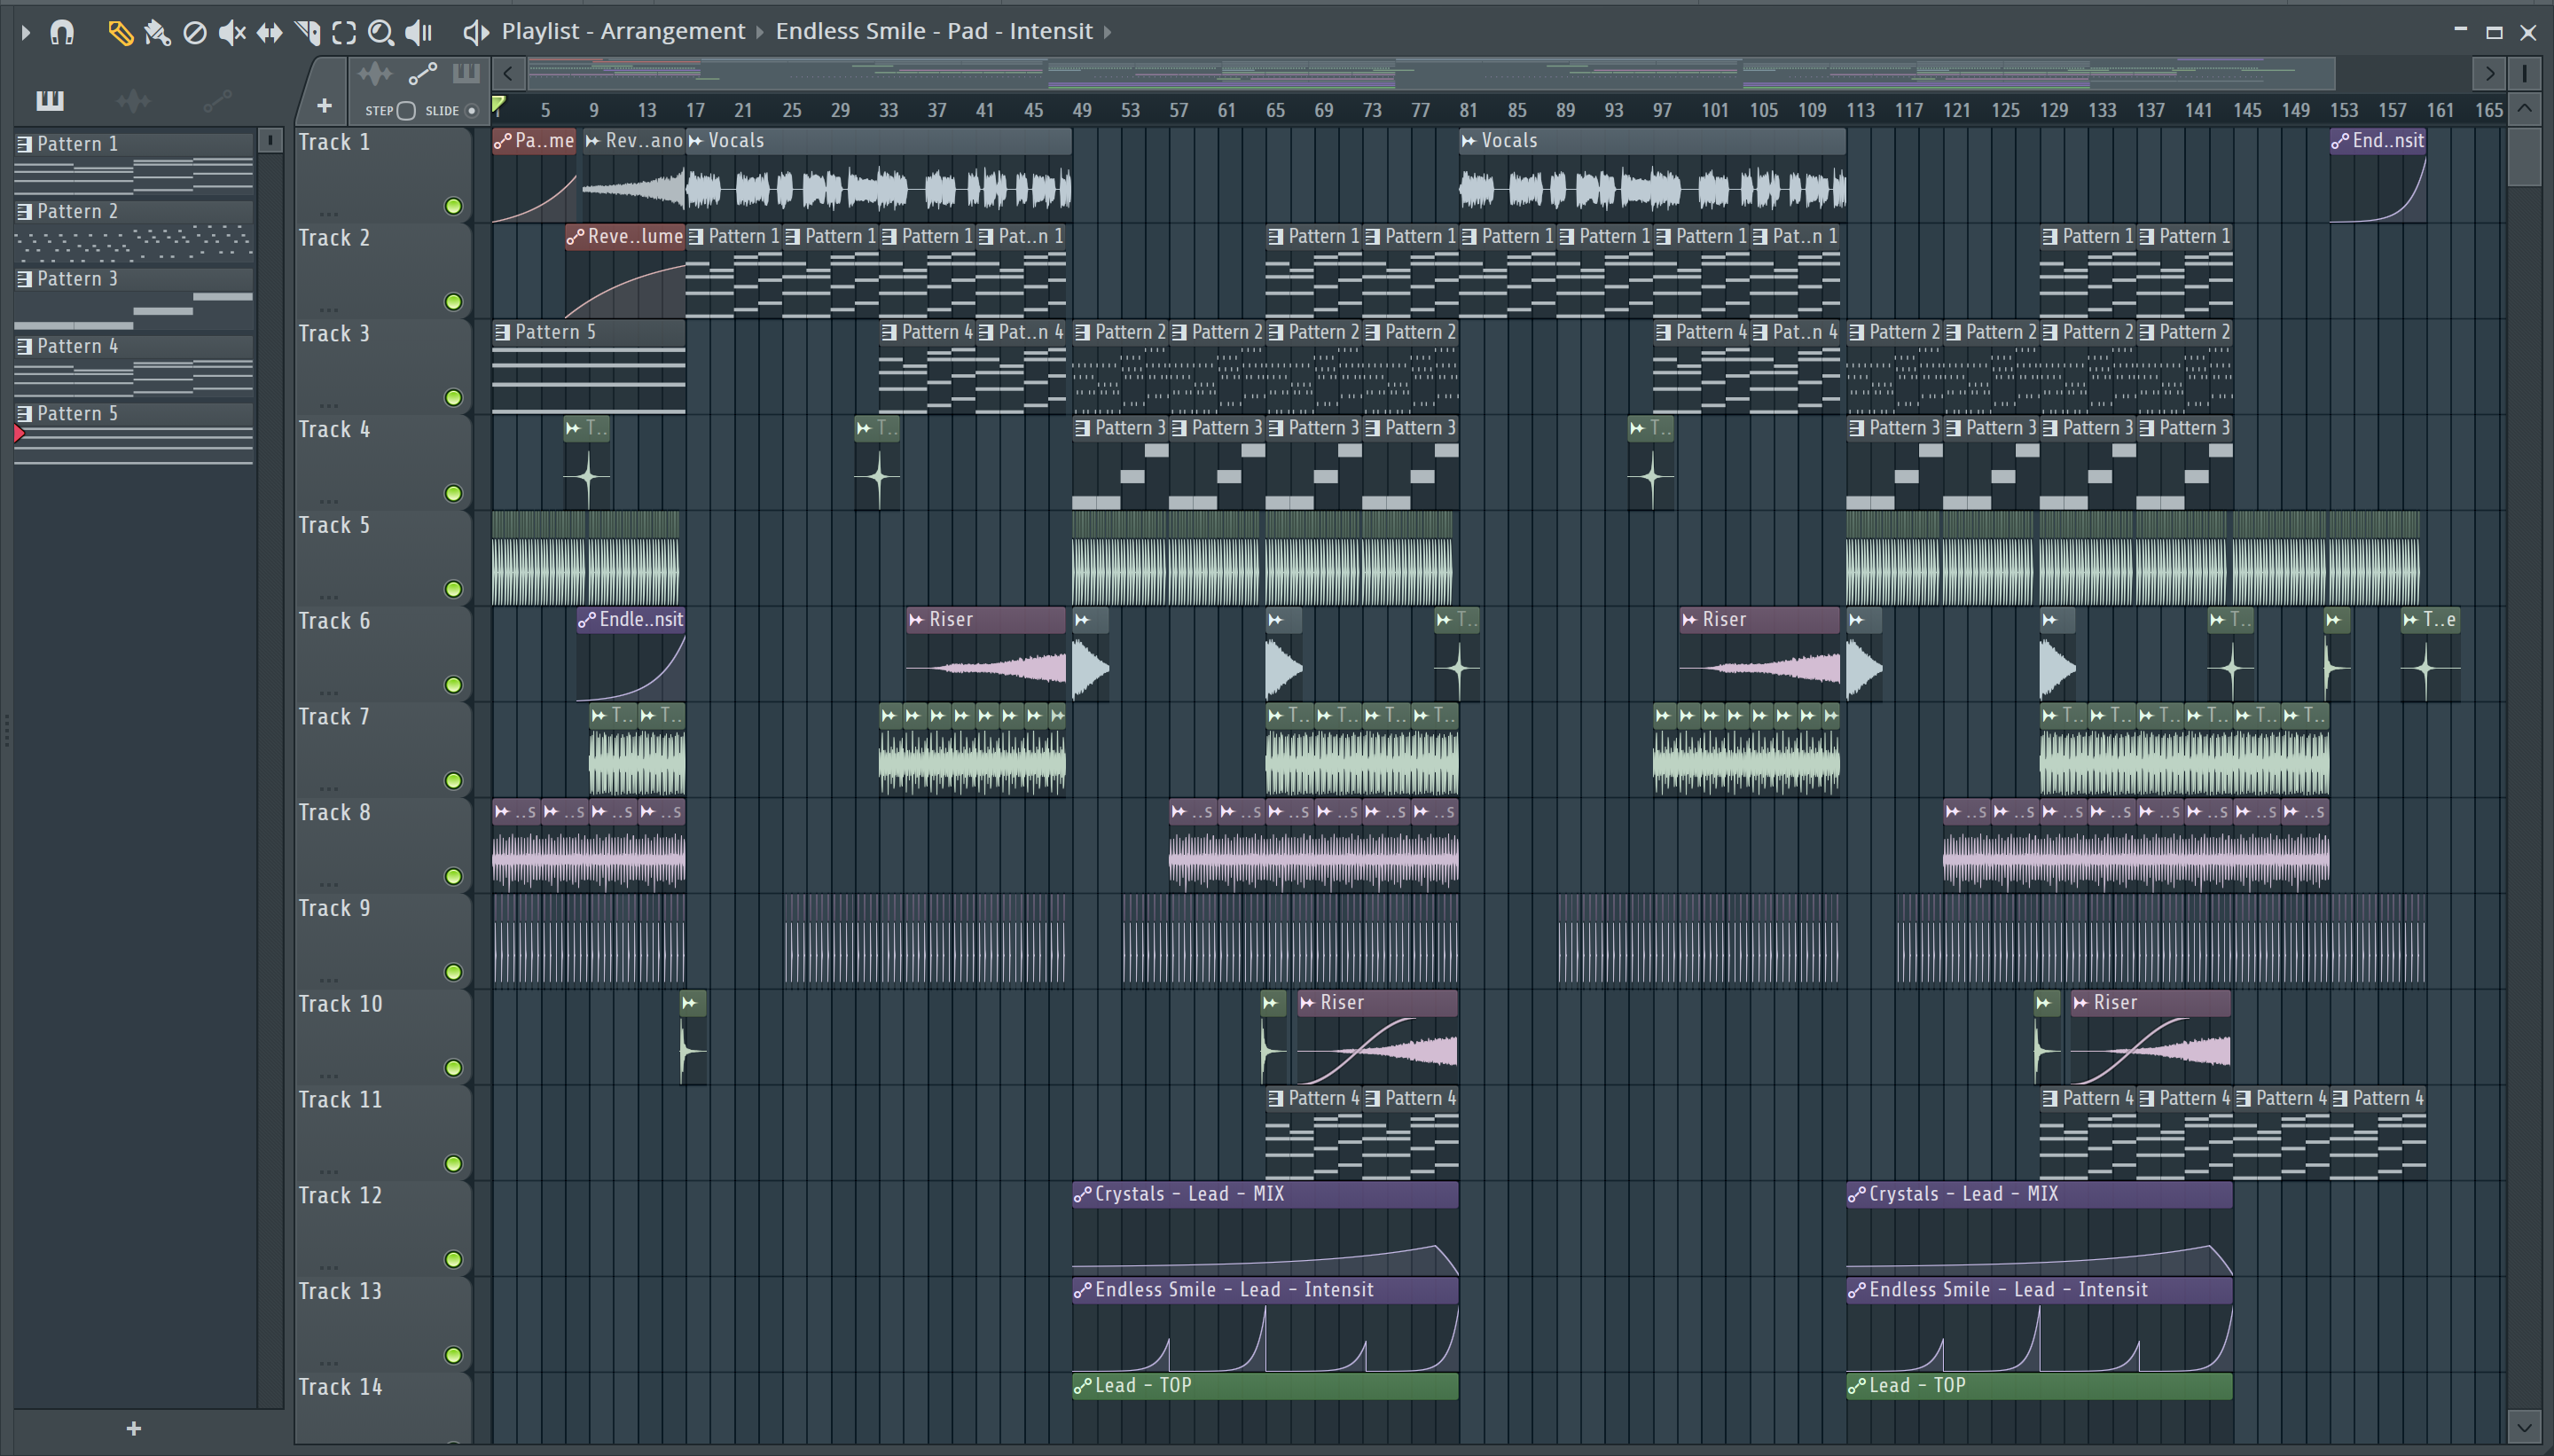Open the first Crystals - Lead - MIX clip menu

pyautogui.click(x=1082, y=1194)
